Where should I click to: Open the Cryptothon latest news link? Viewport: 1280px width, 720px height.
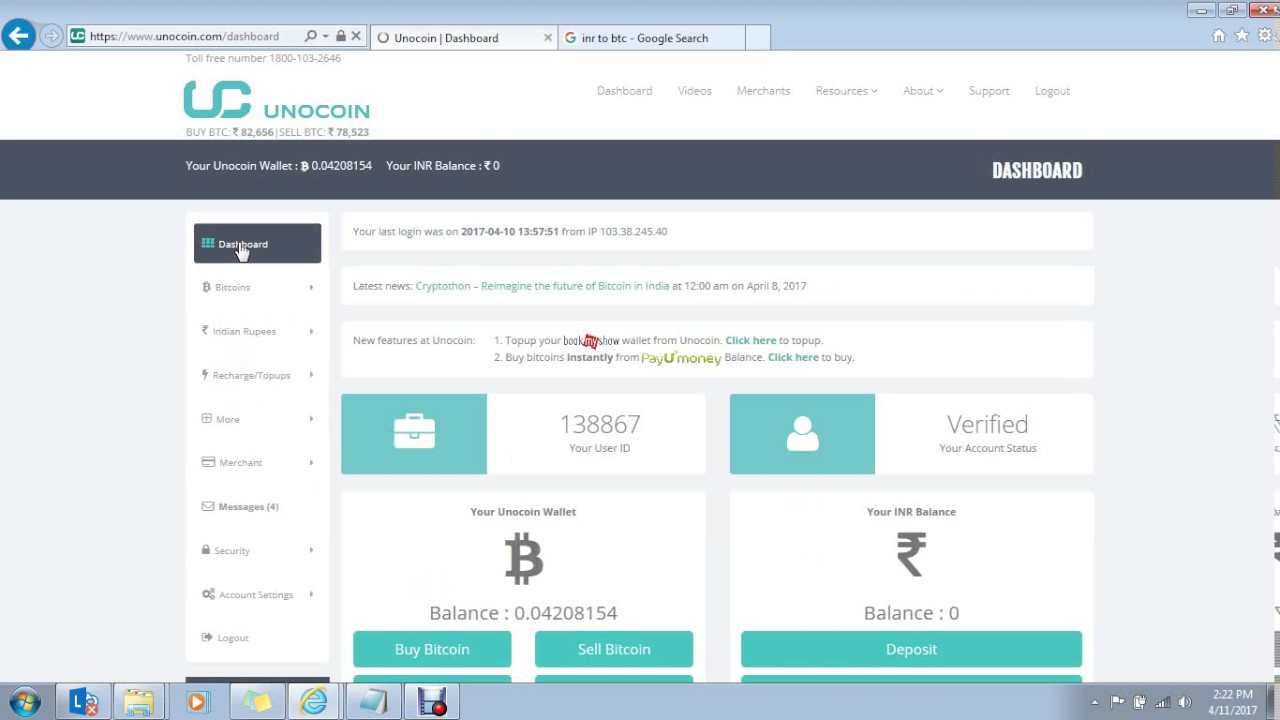(x=542, y=286)
